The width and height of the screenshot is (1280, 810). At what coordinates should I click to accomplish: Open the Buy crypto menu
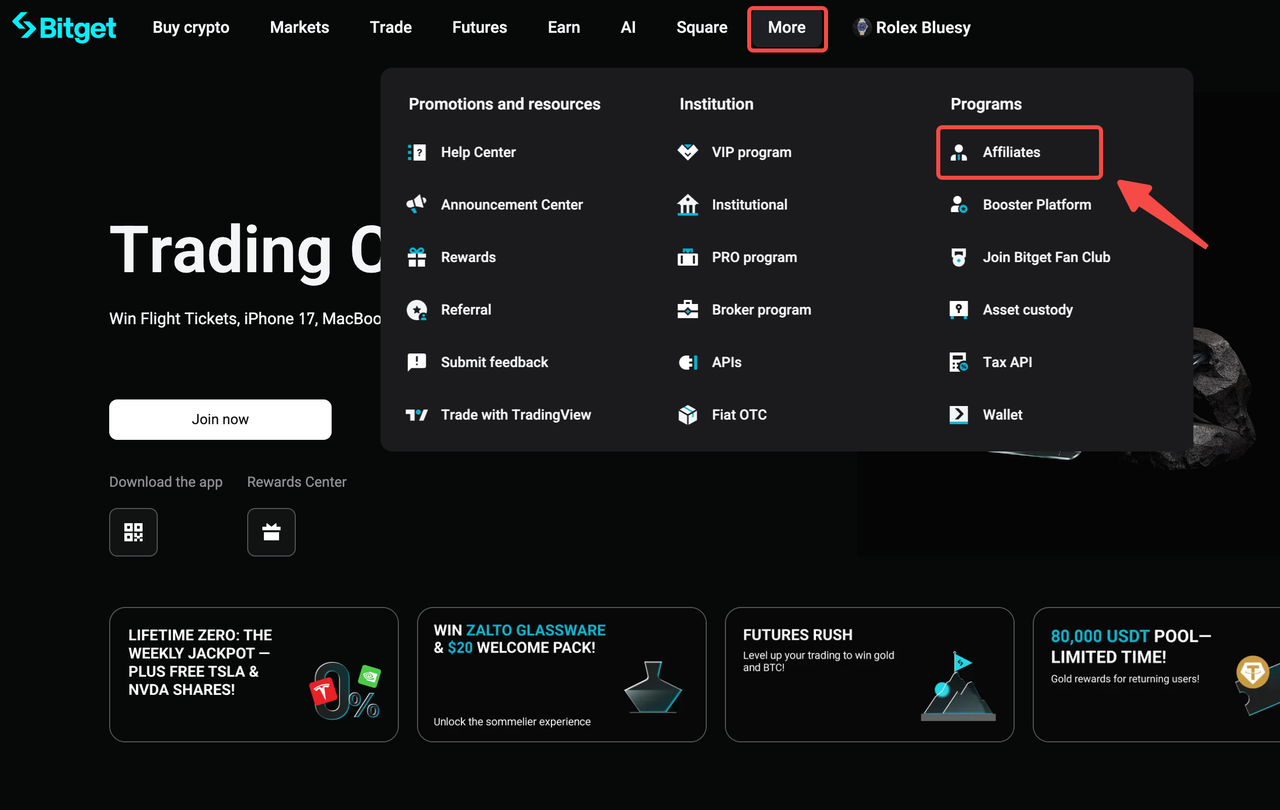click(x=191, y=27)
